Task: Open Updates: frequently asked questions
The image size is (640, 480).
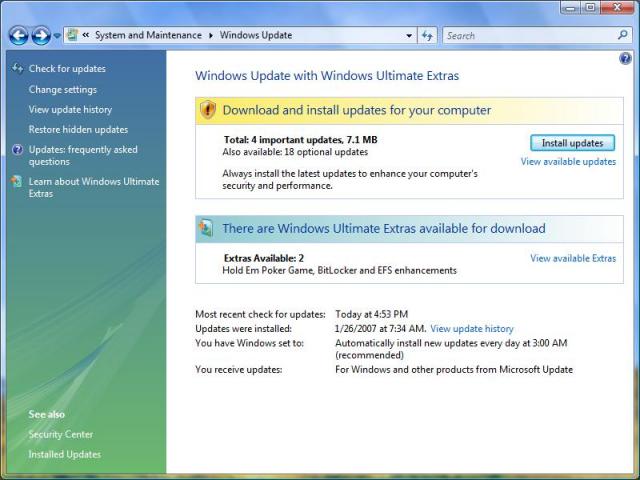Action: [83, 156]
